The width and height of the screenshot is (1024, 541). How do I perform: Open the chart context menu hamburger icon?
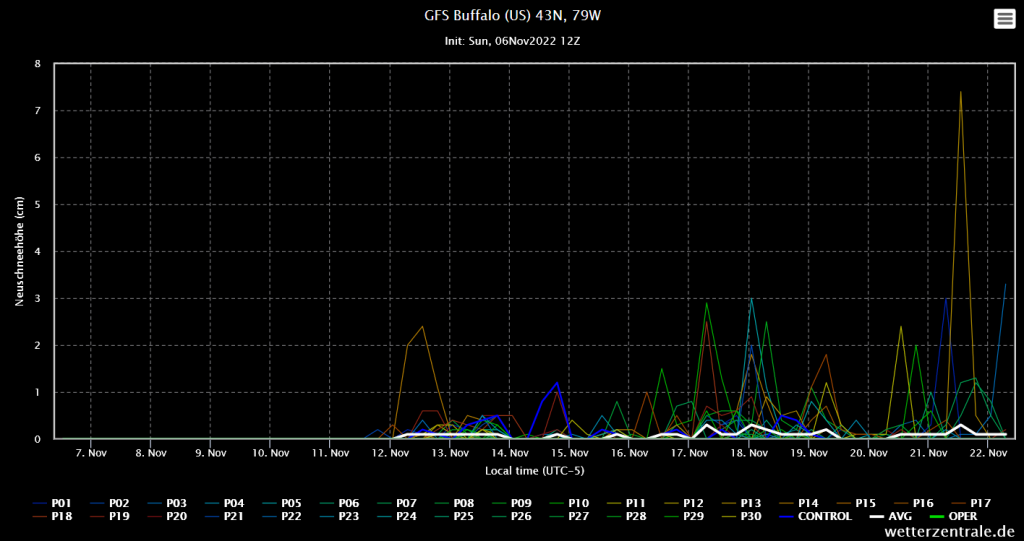point(1003,19)
